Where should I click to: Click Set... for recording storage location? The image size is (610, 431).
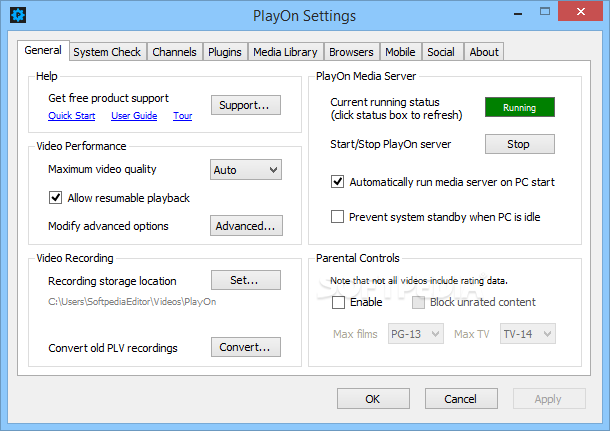[246, 280]
